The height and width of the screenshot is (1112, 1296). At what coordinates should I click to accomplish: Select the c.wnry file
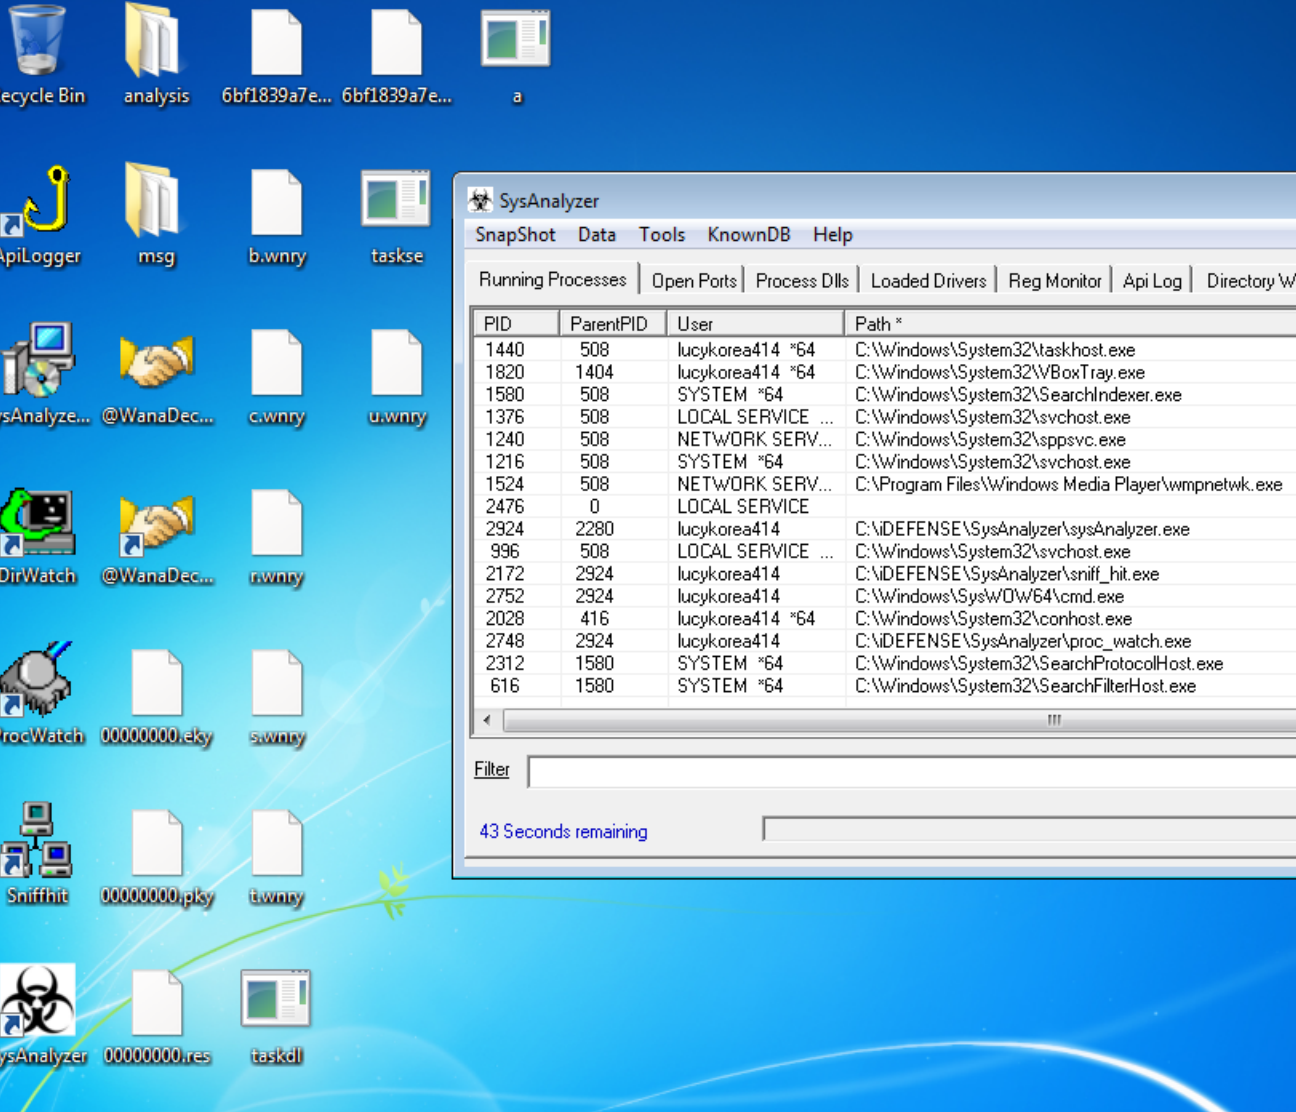pyautogui.click(x=277, y=377)
